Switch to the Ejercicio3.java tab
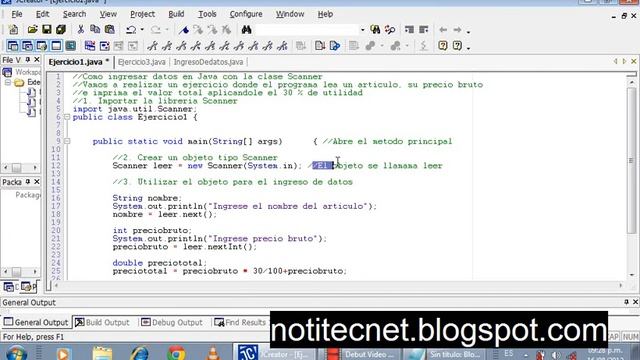Viewport: 640px width, 360px height. tap(142, 62)
